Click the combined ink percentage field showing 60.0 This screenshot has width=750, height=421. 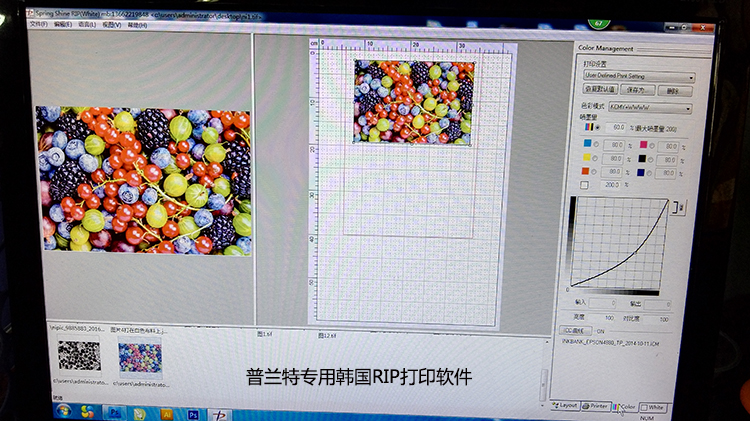616,128
